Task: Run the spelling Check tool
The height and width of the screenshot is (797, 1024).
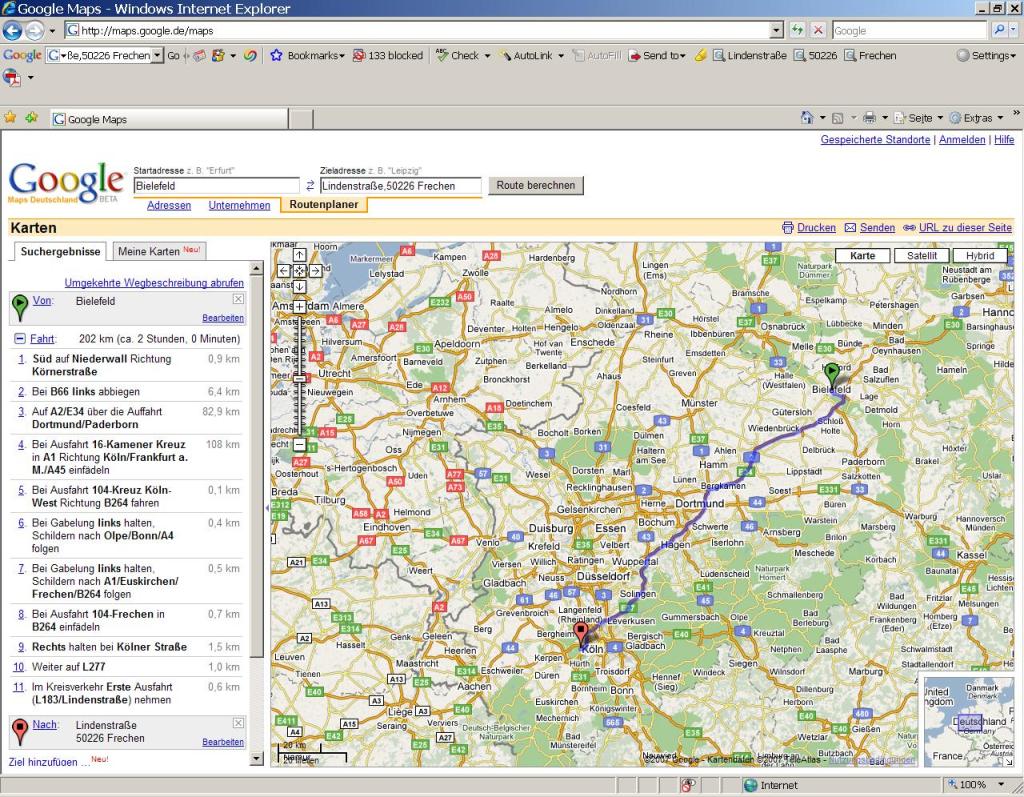Action: [458, 56]
